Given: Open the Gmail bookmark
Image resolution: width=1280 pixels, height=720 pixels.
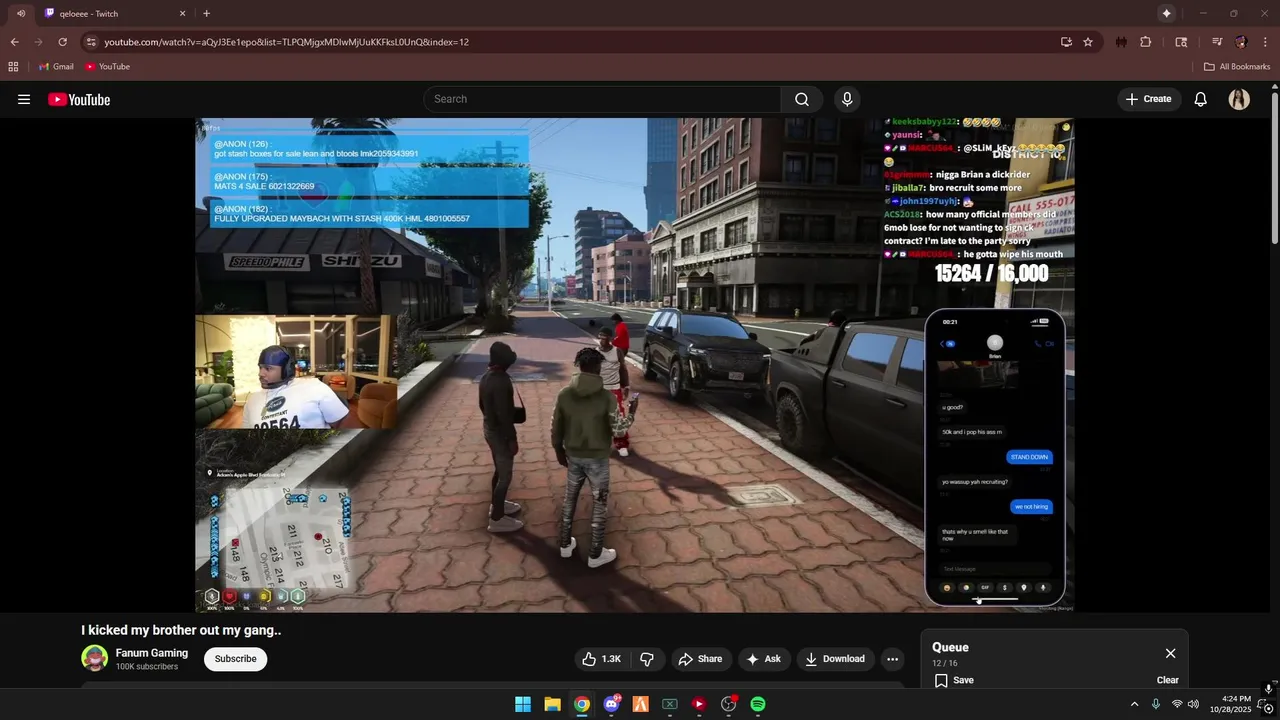Looking at the screenshot, I should click(x=56, y=67).
